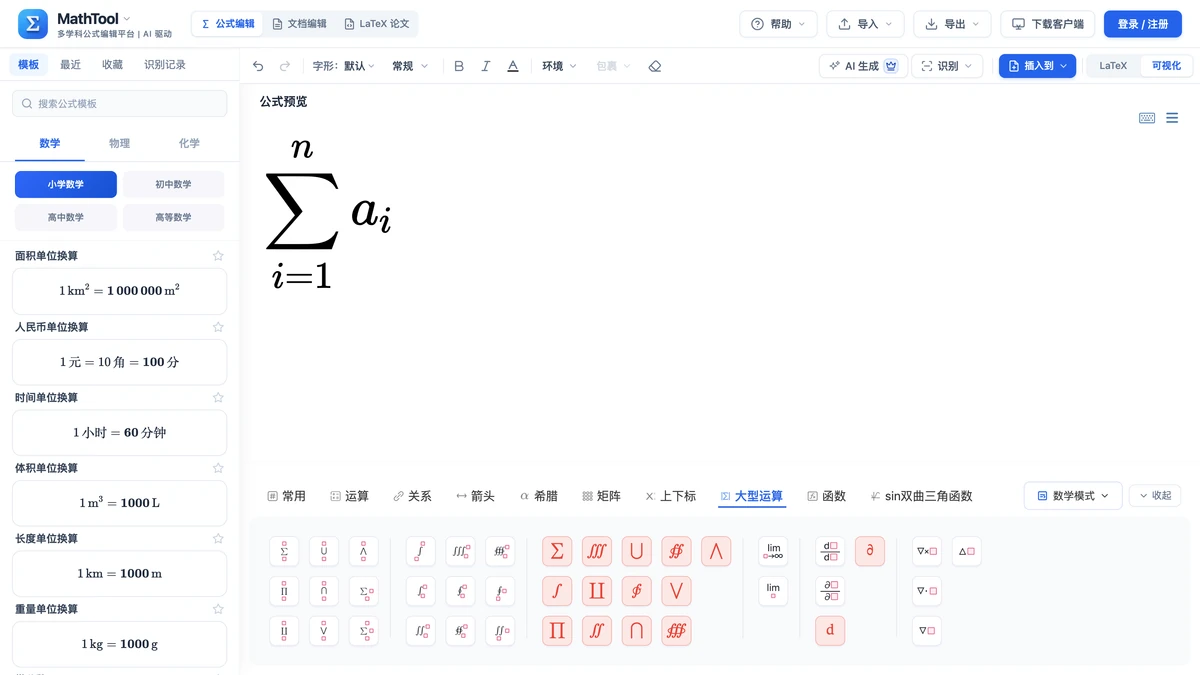Click the 搜索公式模板 search field

coord(119,103)
